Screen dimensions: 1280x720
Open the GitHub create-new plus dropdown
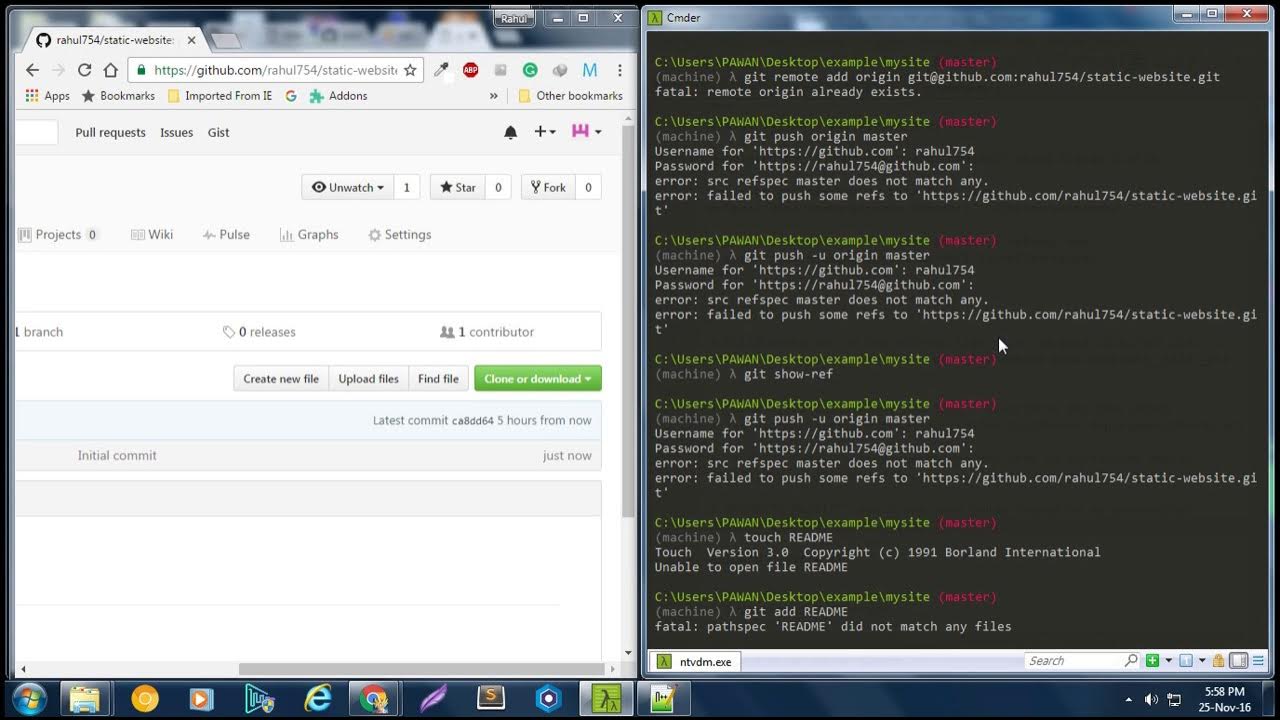pos(544,132)
